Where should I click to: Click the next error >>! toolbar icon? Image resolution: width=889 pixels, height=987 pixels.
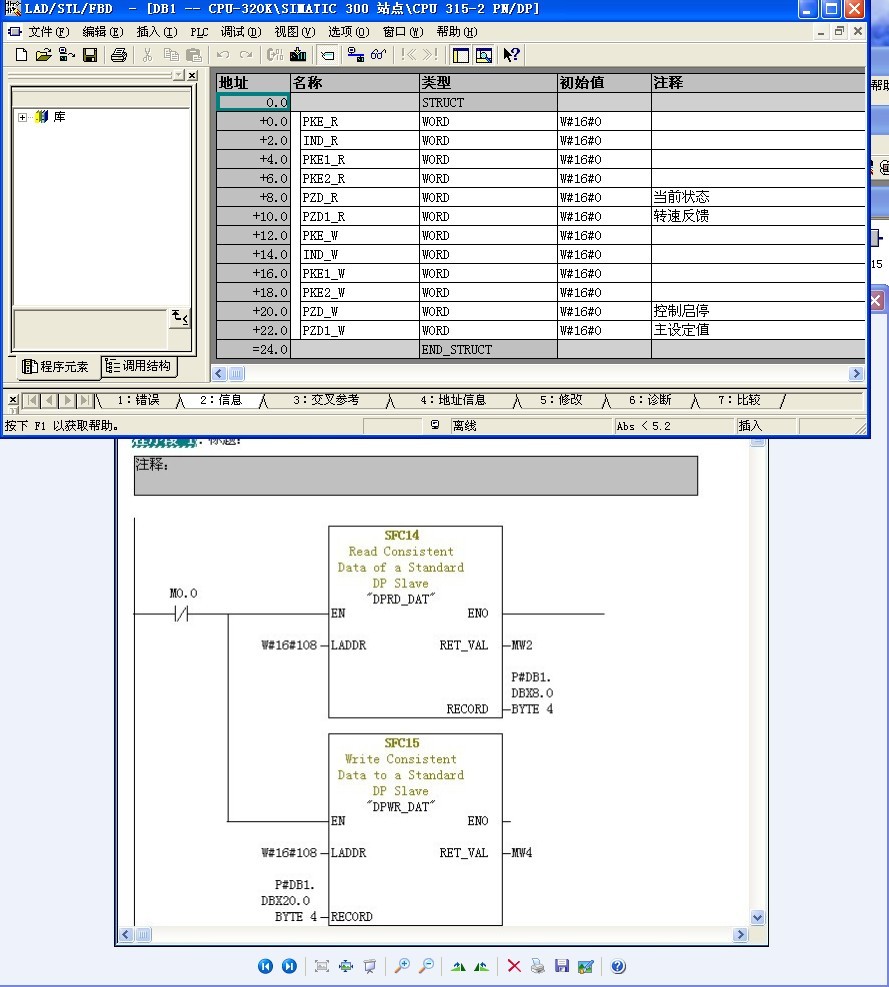(x=431, y=55)
